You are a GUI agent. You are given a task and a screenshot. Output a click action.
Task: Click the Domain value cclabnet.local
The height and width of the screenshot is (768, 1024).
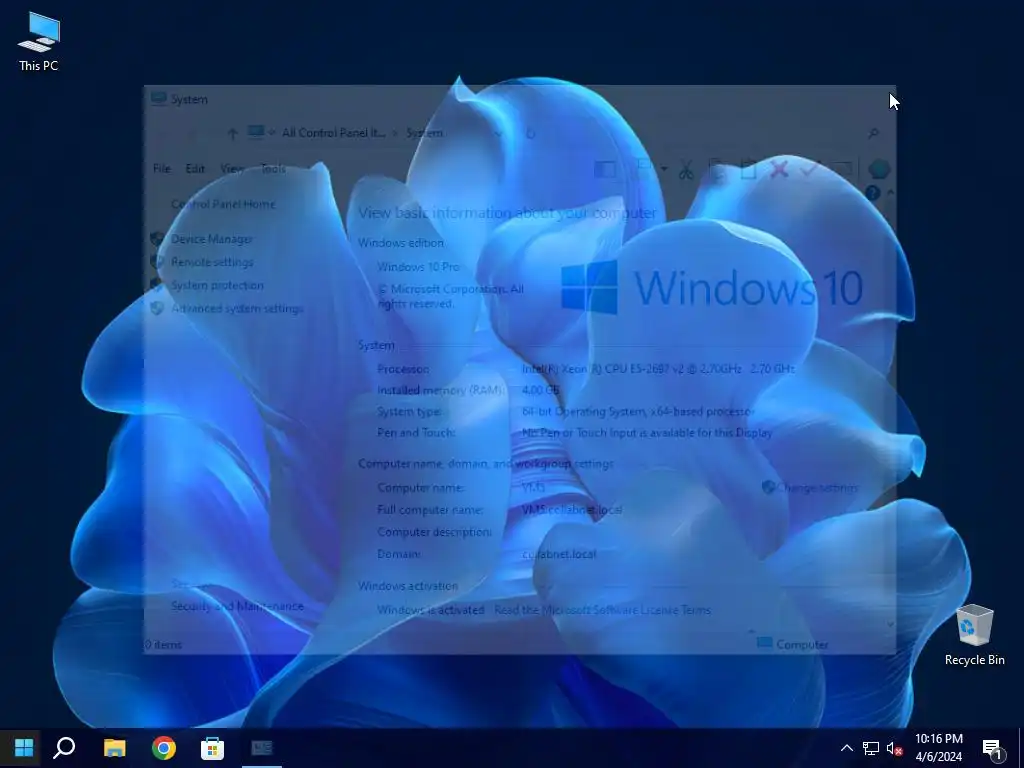[x=559, y=554]
